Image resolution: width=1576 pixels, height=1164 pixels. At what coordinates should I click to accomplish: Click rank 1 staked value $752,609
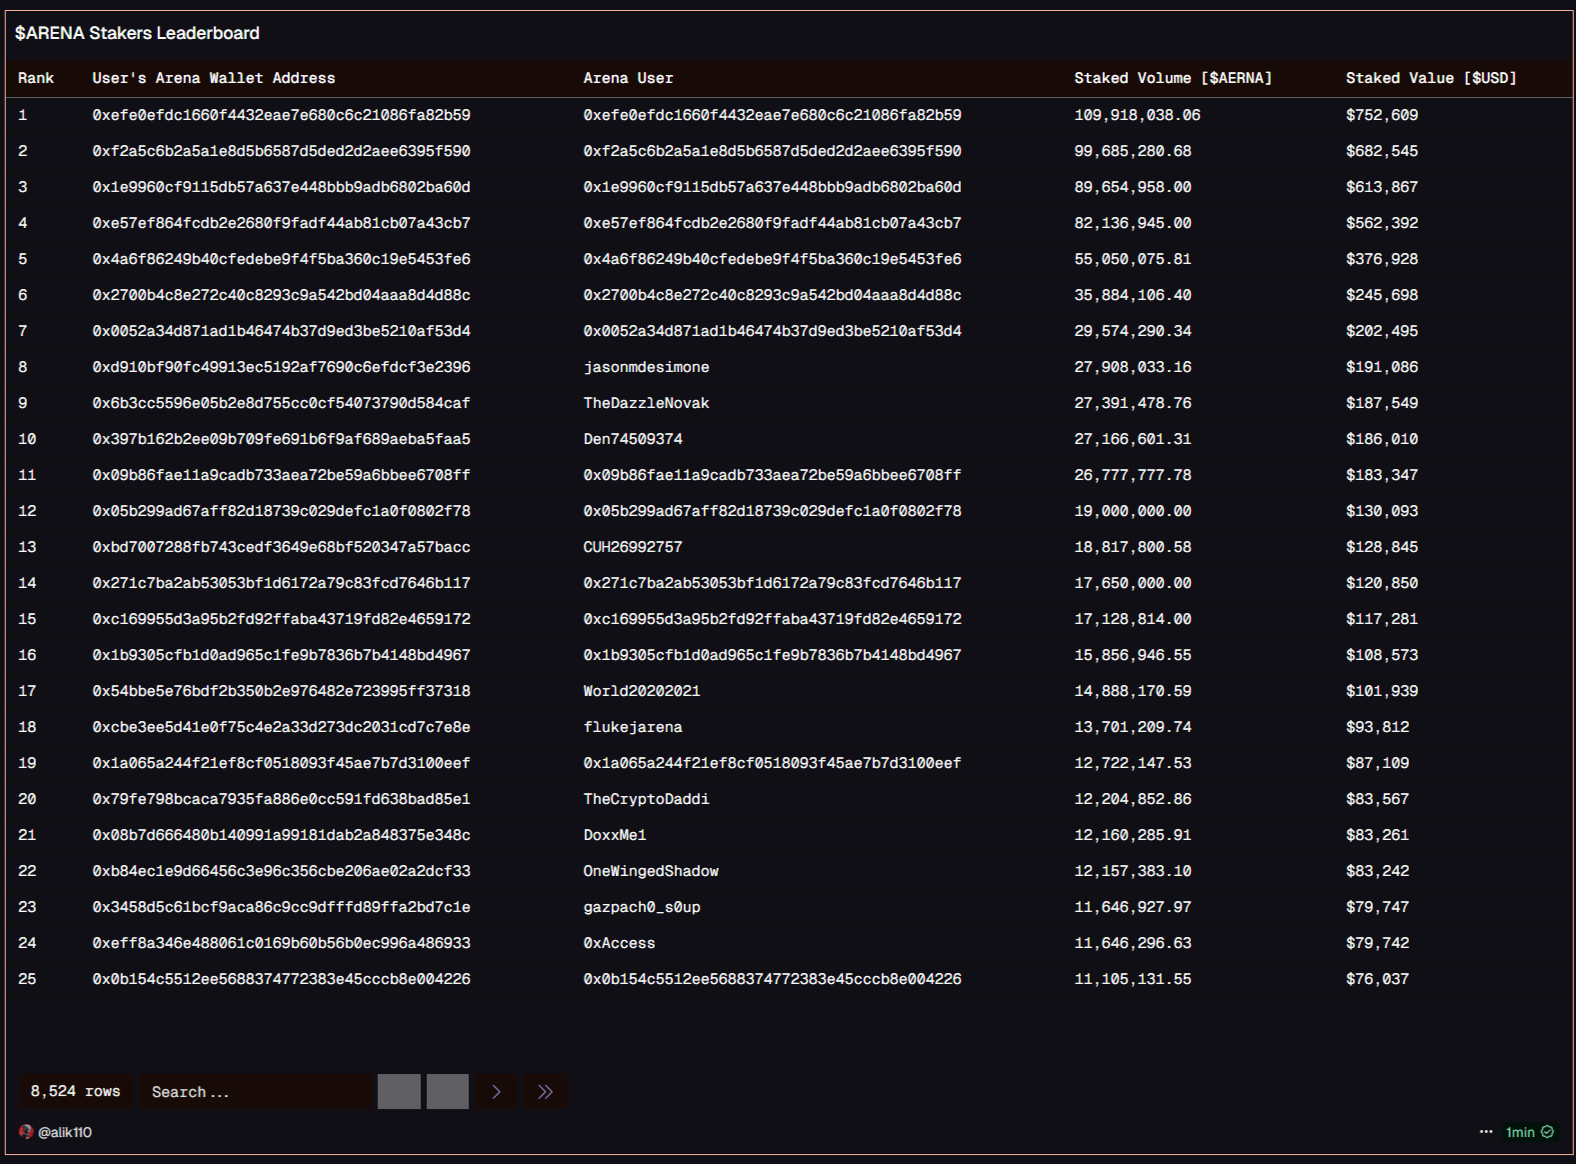[x=1381, y=115]
